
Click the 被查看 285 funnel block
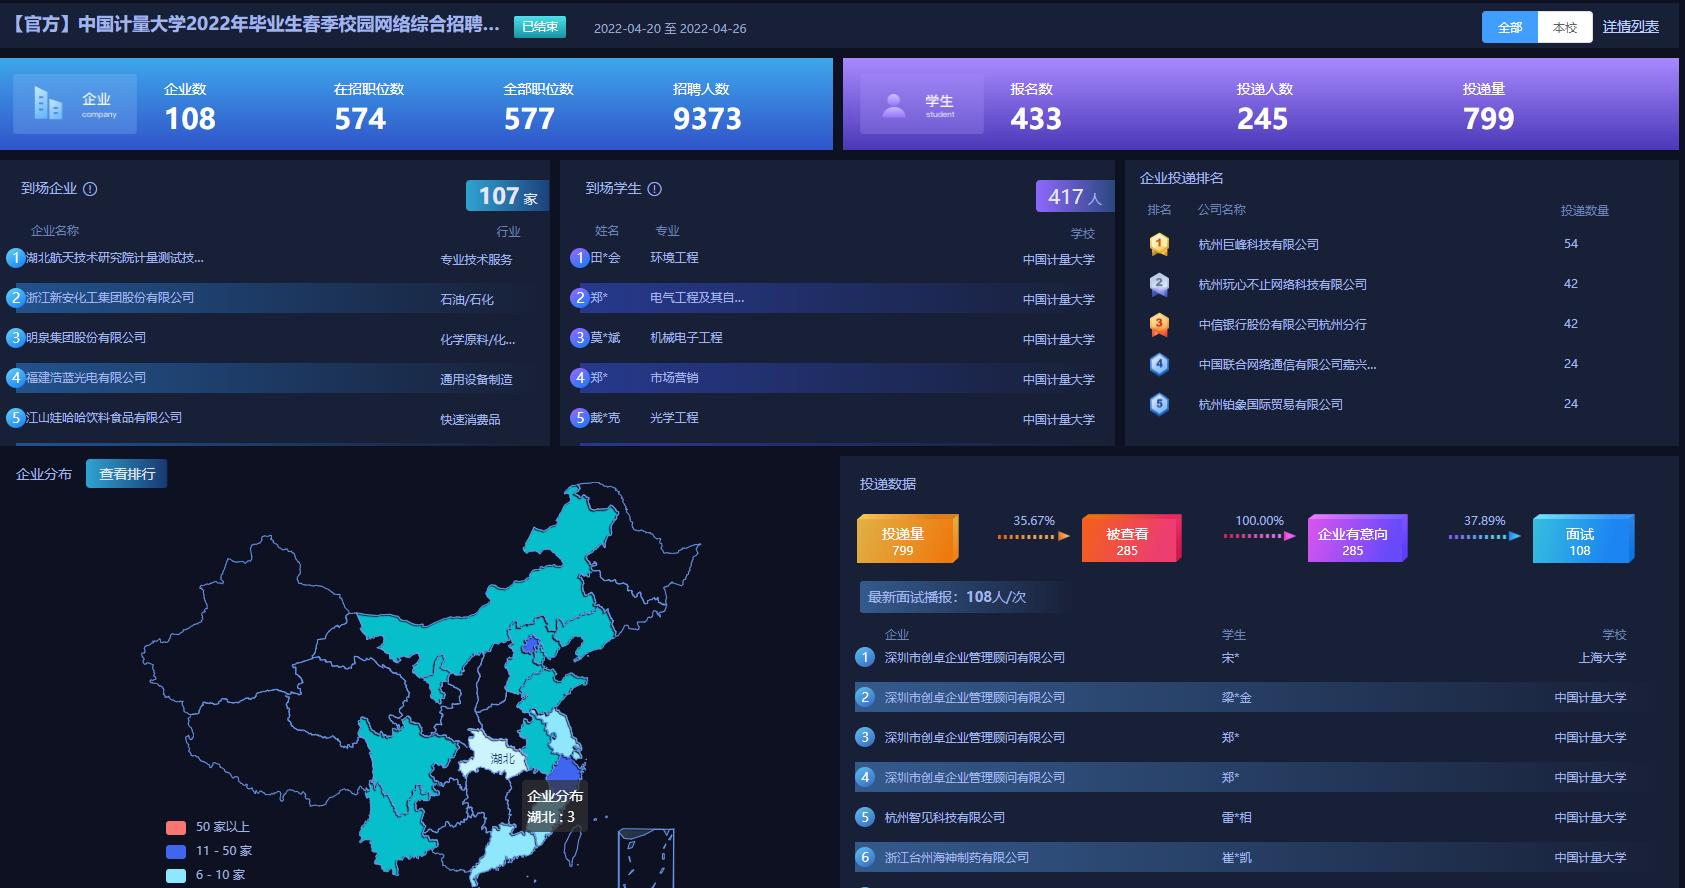click(1131, 540)
